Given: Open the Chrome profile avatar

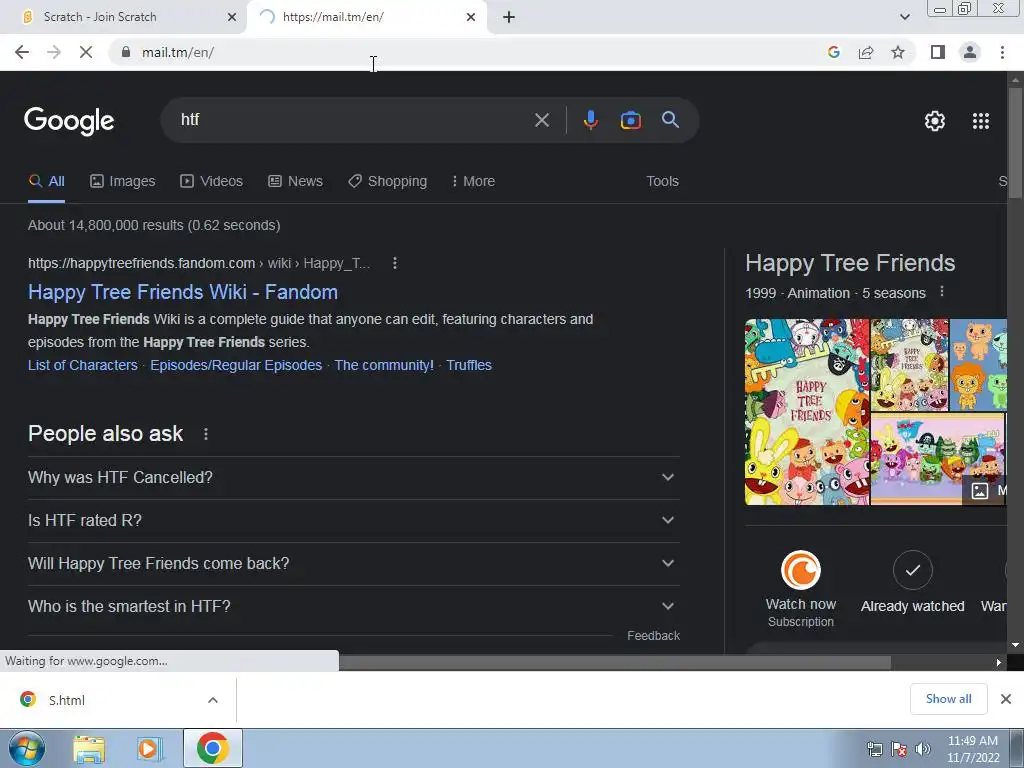Looking at the screenshot, I should point(970,52).
